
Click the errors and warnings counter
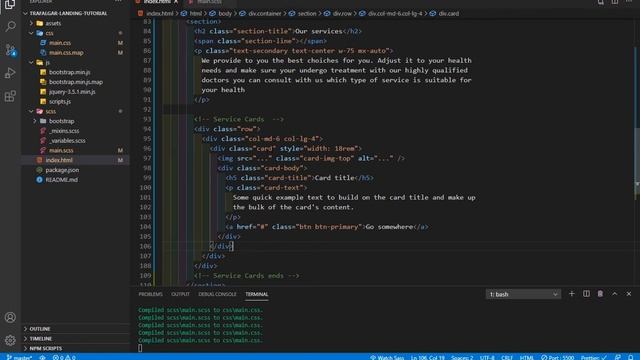(64, 358)
